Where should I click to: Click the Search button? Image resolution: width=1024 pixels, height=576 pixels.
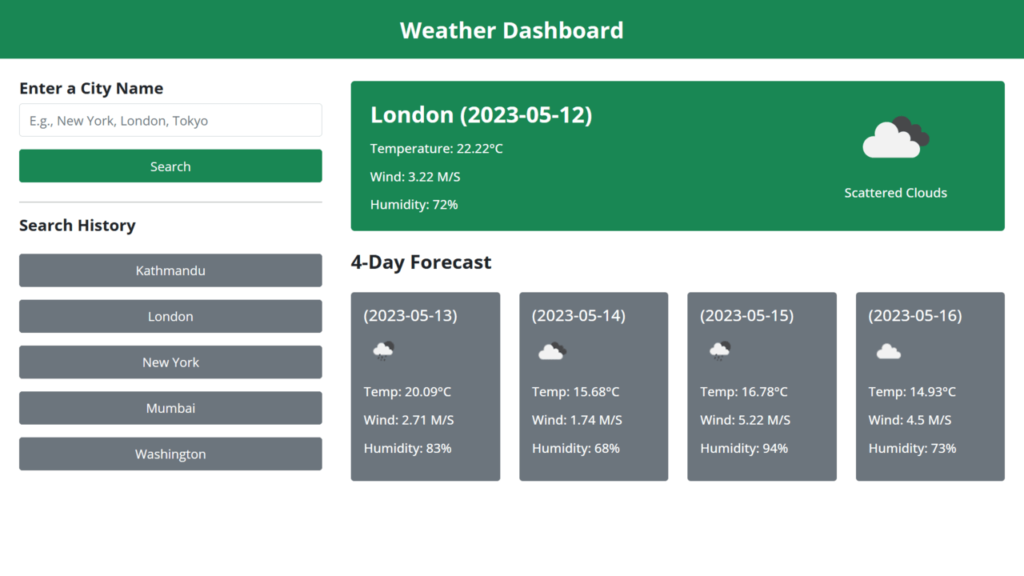pyautogui.click(x=170, y=166)
